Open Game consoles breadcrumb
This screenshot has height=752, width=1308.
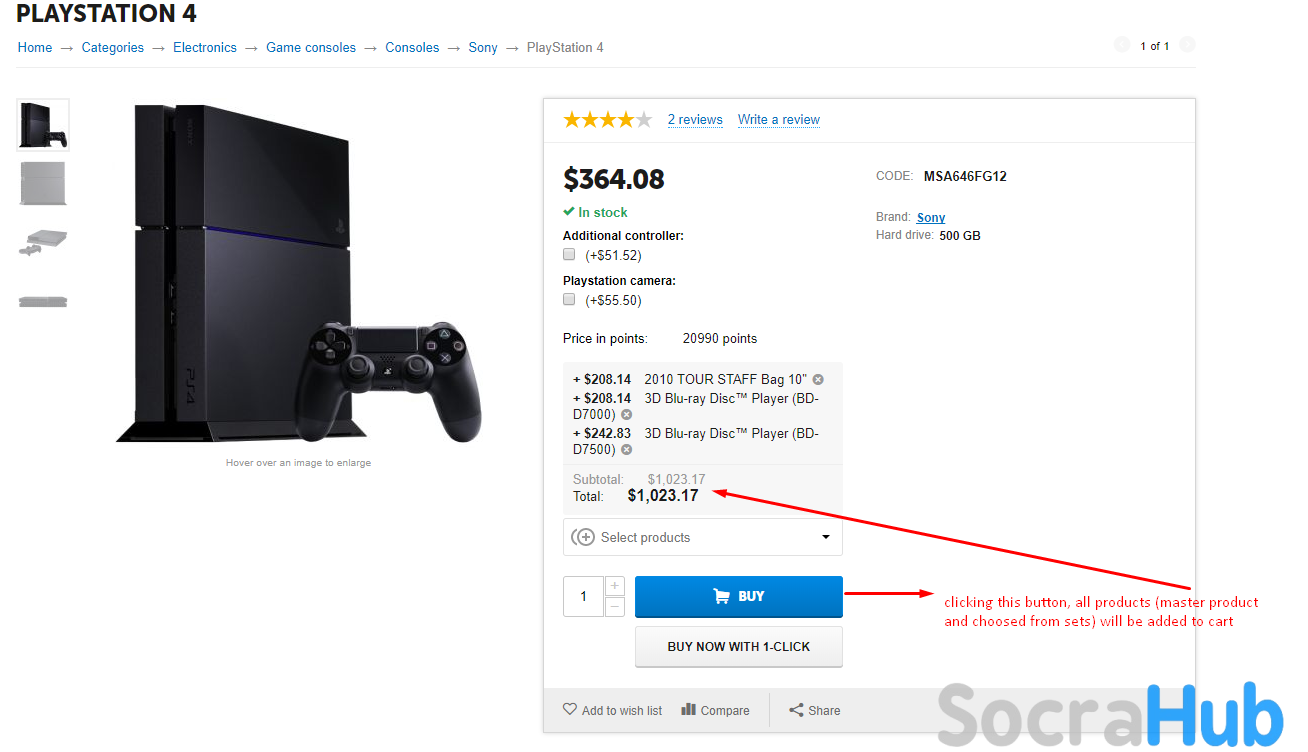tap(311, 47)
